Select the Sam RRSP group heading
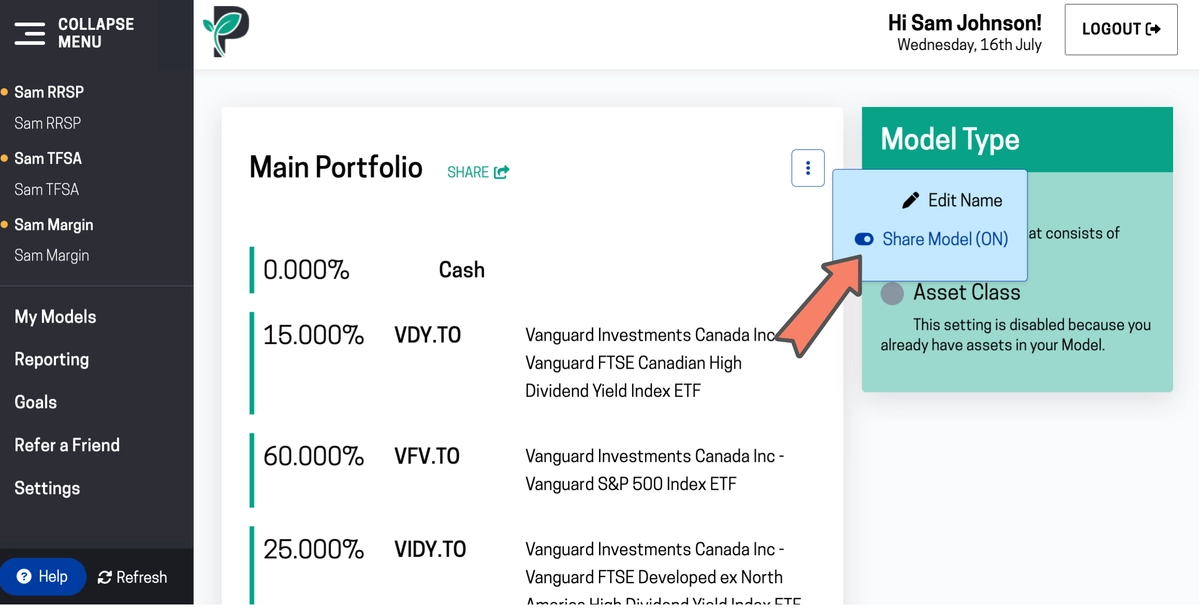This screenshot has height=611, width=1199. 49,92
